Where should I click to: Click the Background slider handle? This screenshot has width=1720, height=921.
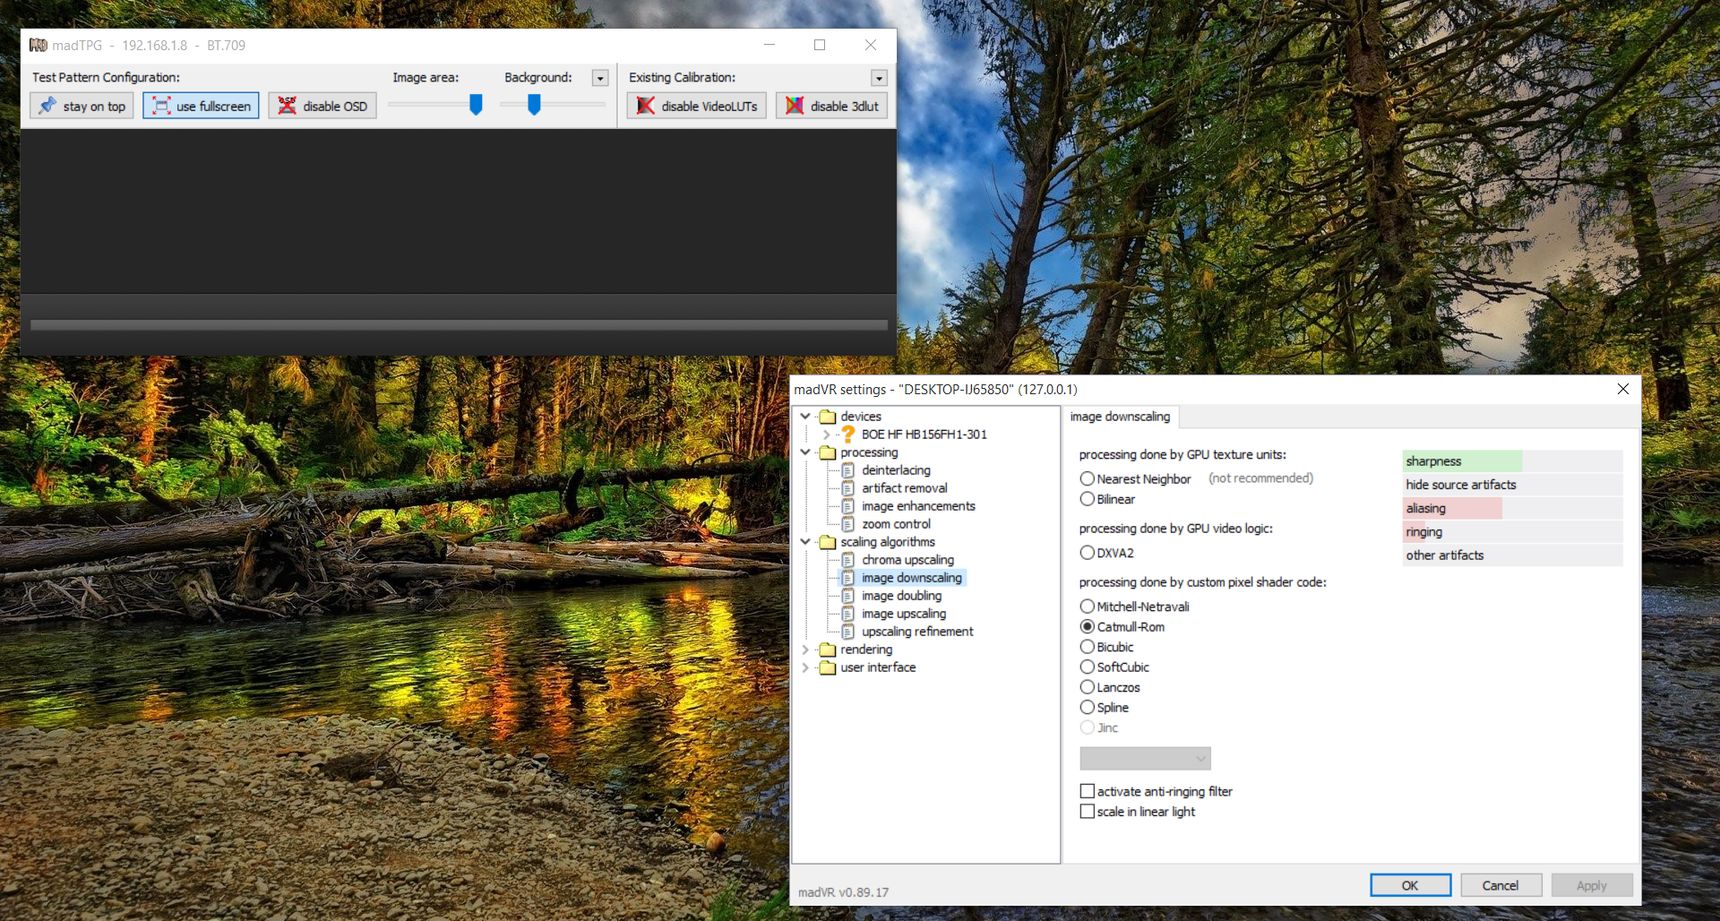(x=534, y=104)
